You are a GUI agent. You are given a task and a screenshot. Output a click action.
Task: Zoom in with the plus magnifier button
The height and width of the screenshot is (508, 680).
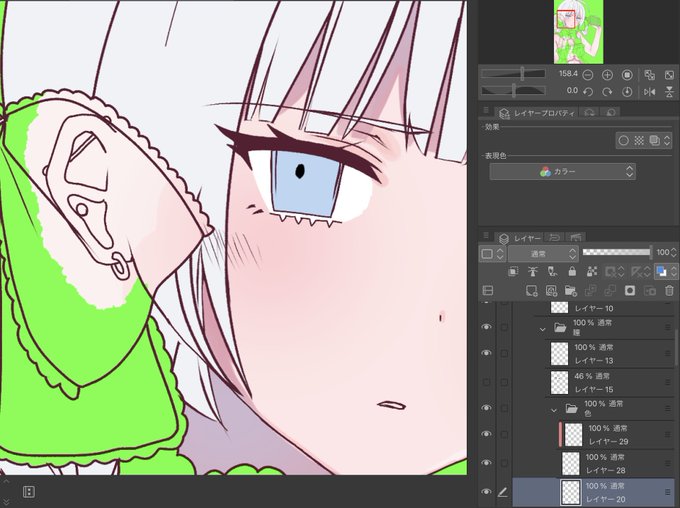point(607,75)
